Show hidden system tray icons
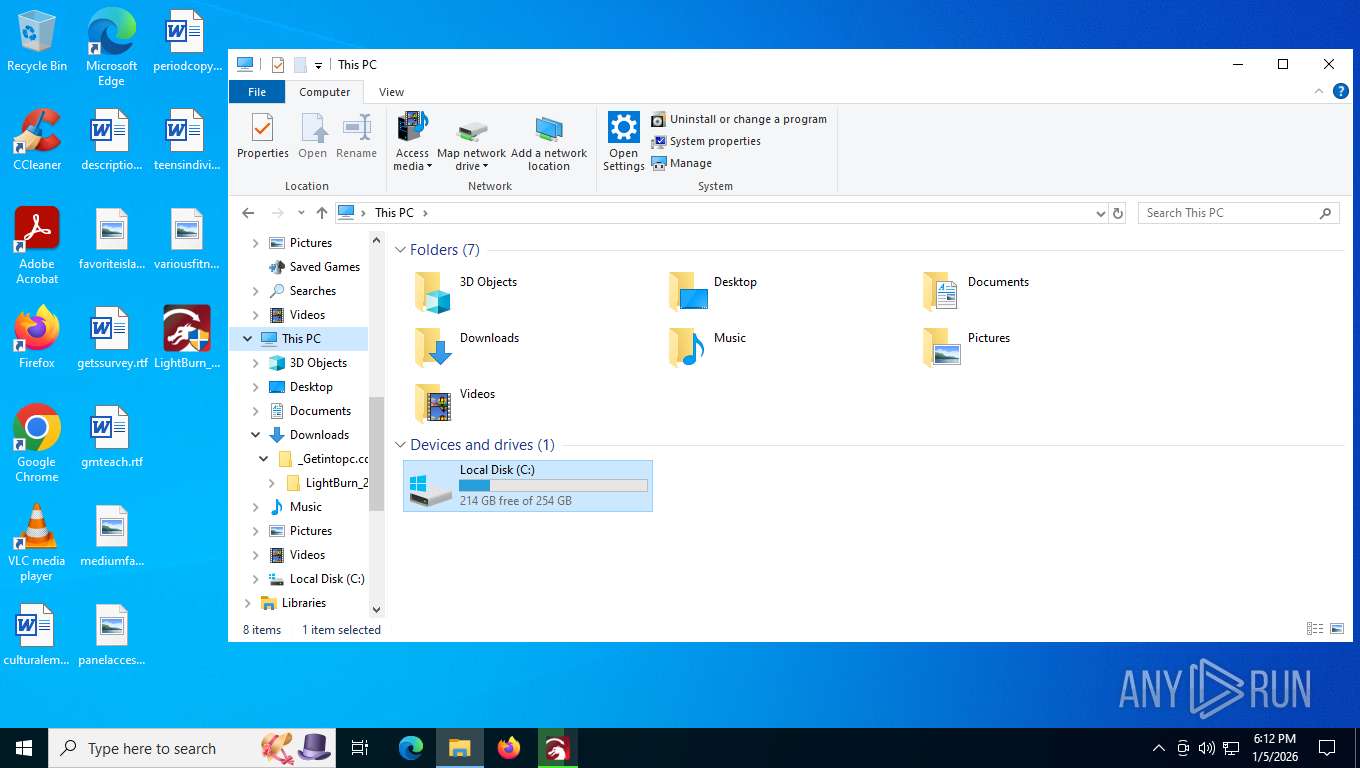Screen dimensions: 1360x768 point(1159,748)
